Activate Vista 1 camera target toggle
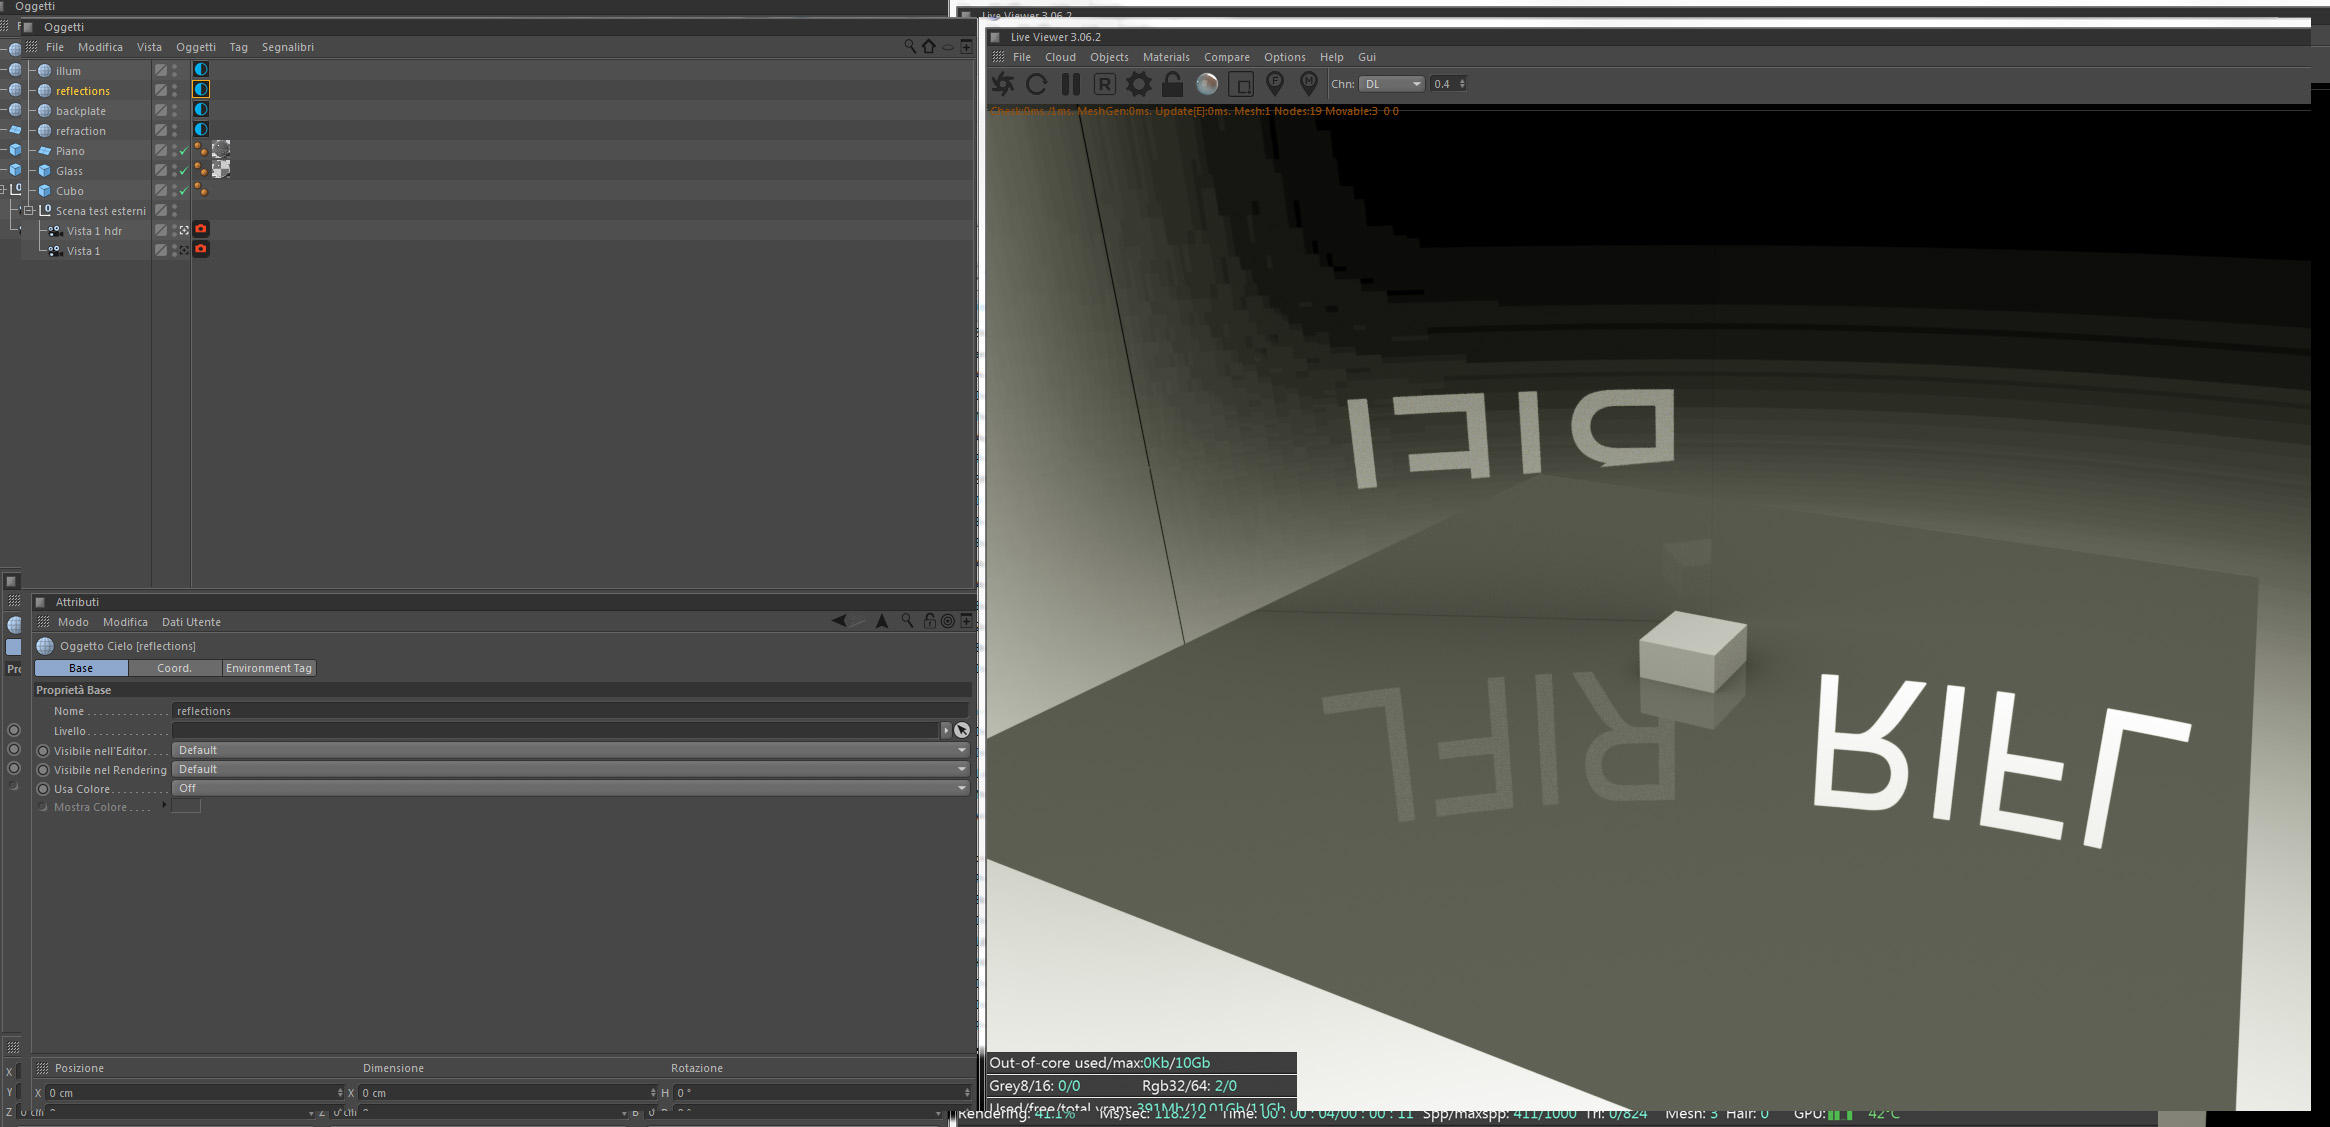This screenshot has height=1127, width=2330. [x=184, y=250]
